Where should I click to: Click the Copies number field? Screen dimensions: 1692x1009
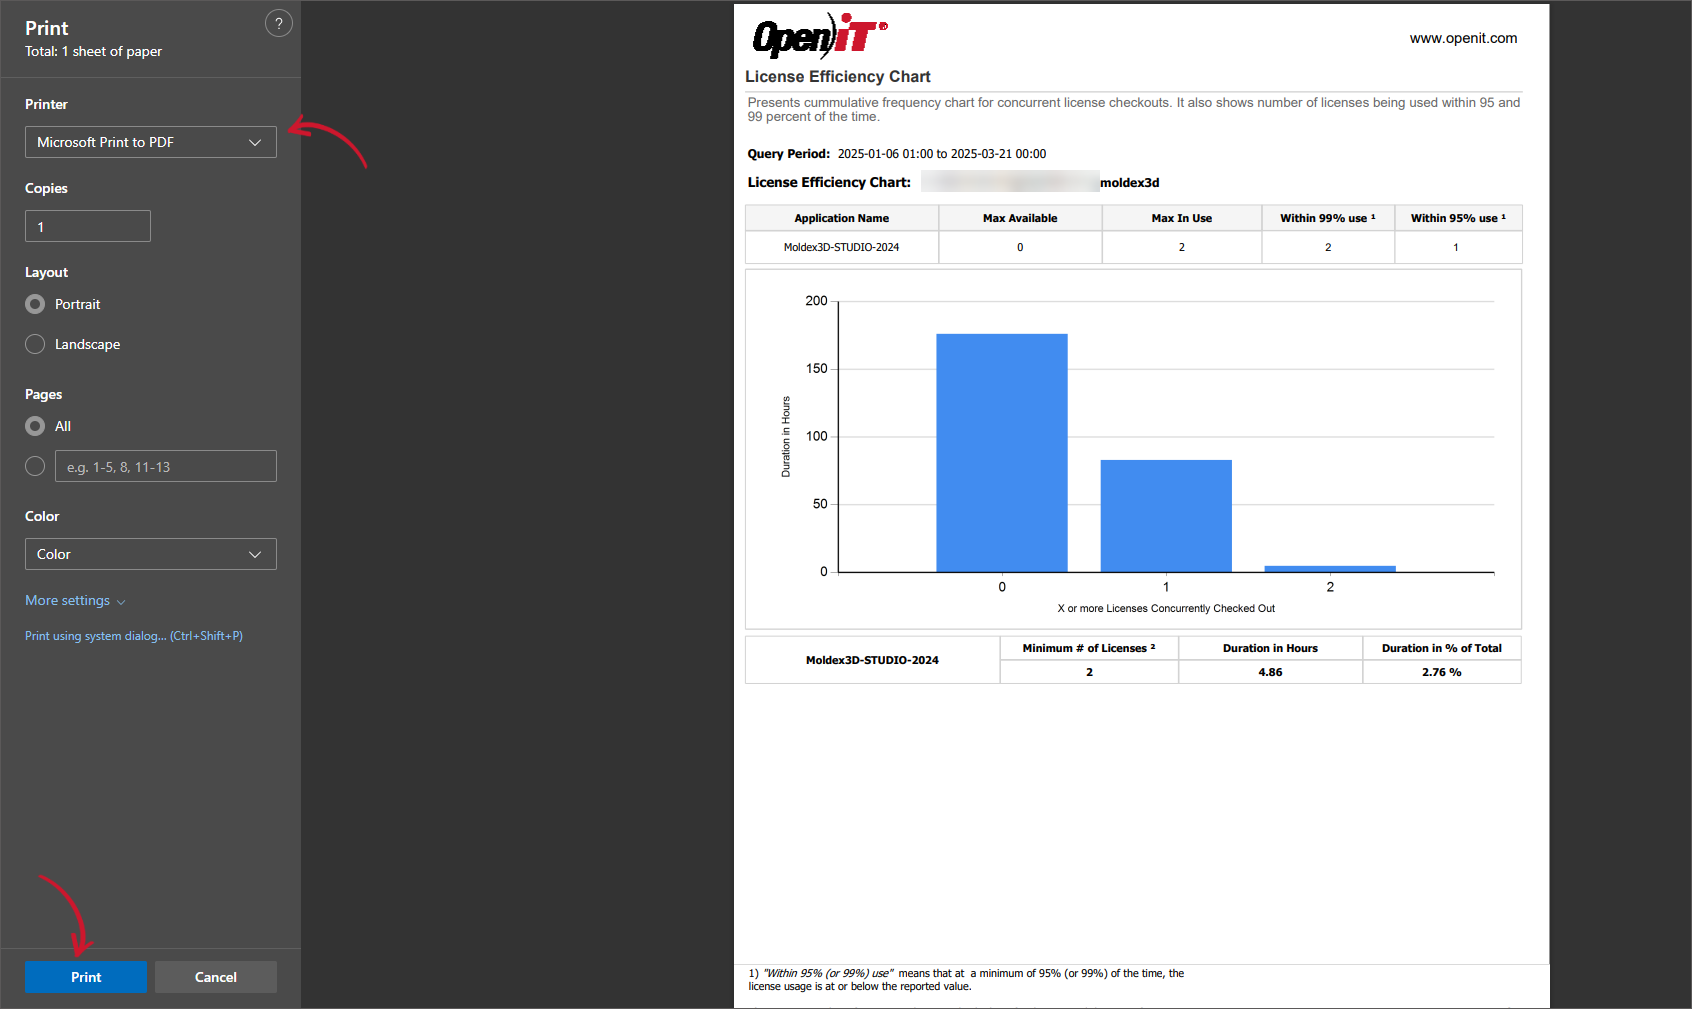tap(88, 226)
